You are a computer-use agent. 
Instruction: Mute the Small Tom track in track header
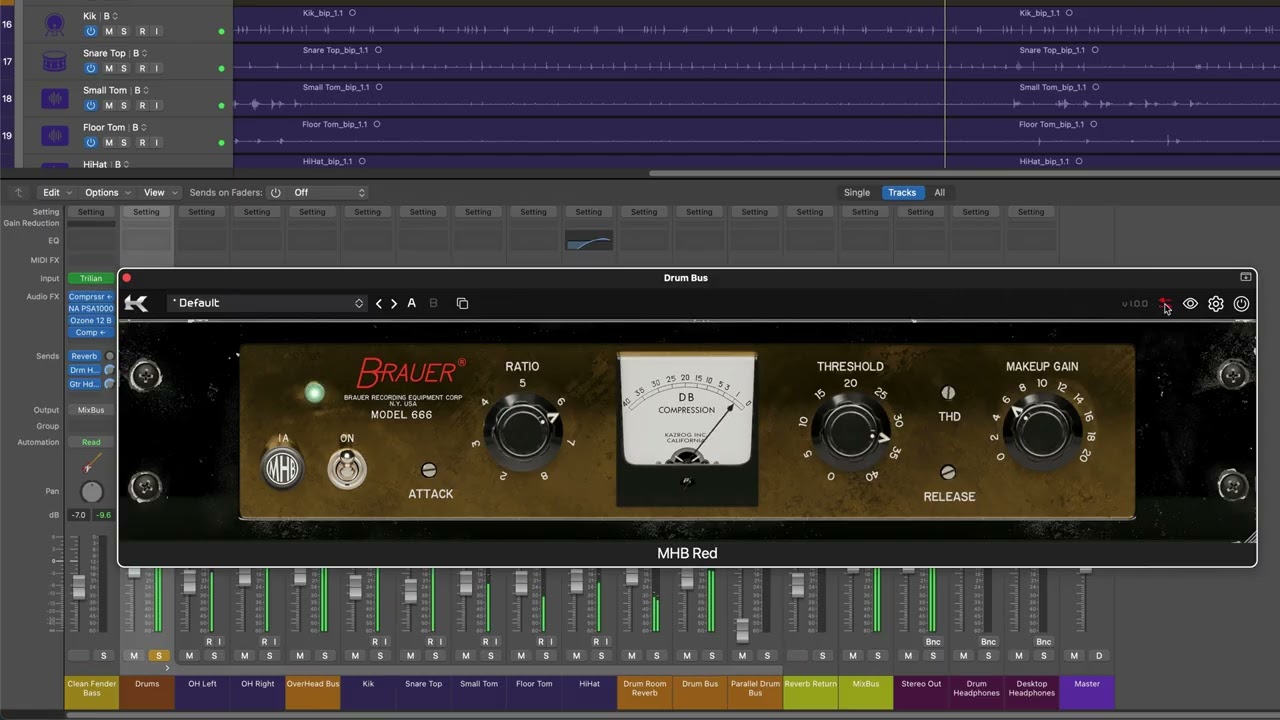tap(109, 105)
